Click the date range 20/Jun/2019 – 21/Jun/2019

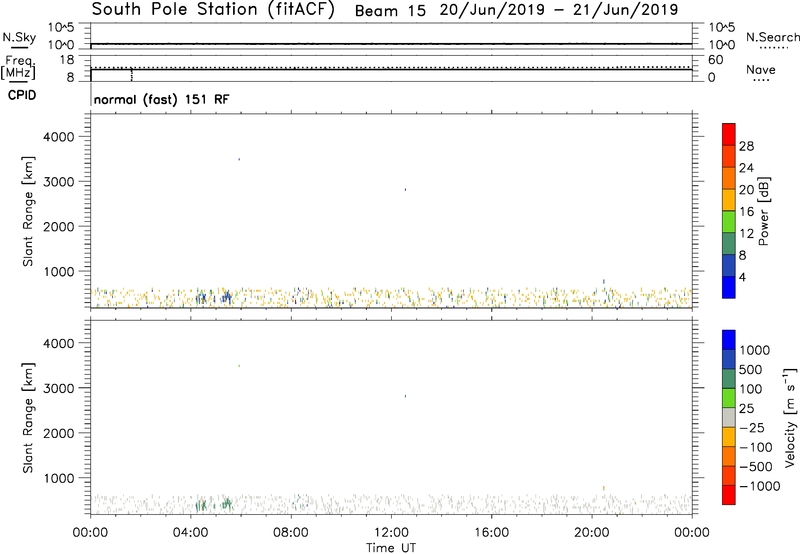(x=559, y=10)
